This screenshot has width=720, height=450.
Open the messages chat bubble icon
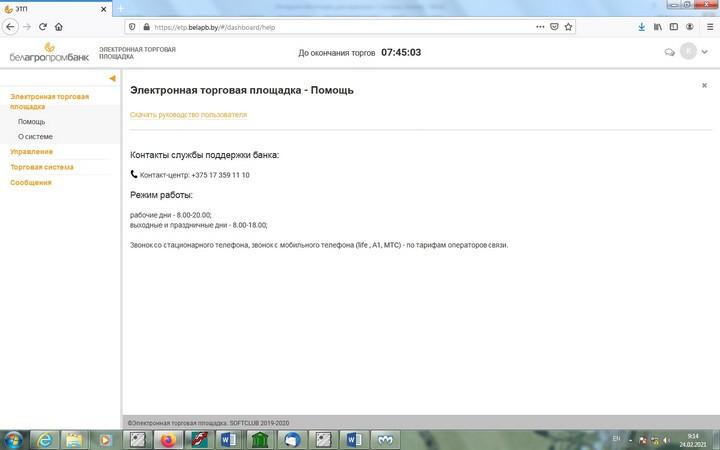pyautogui.click(x=669, y=52)
